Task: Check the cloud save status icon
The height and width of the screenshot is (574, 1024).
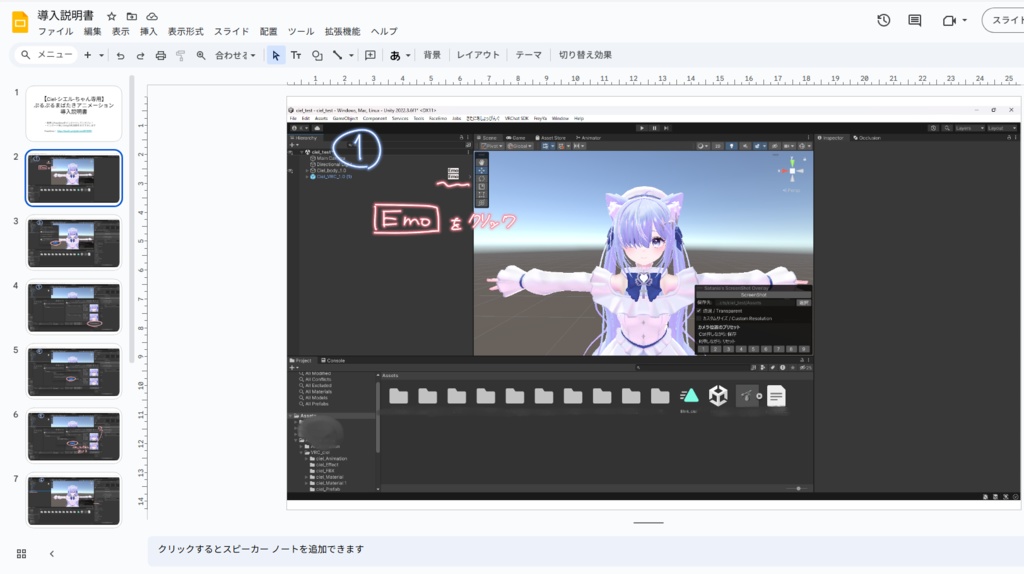Action: pyautogui.click(x=152, y=16)
